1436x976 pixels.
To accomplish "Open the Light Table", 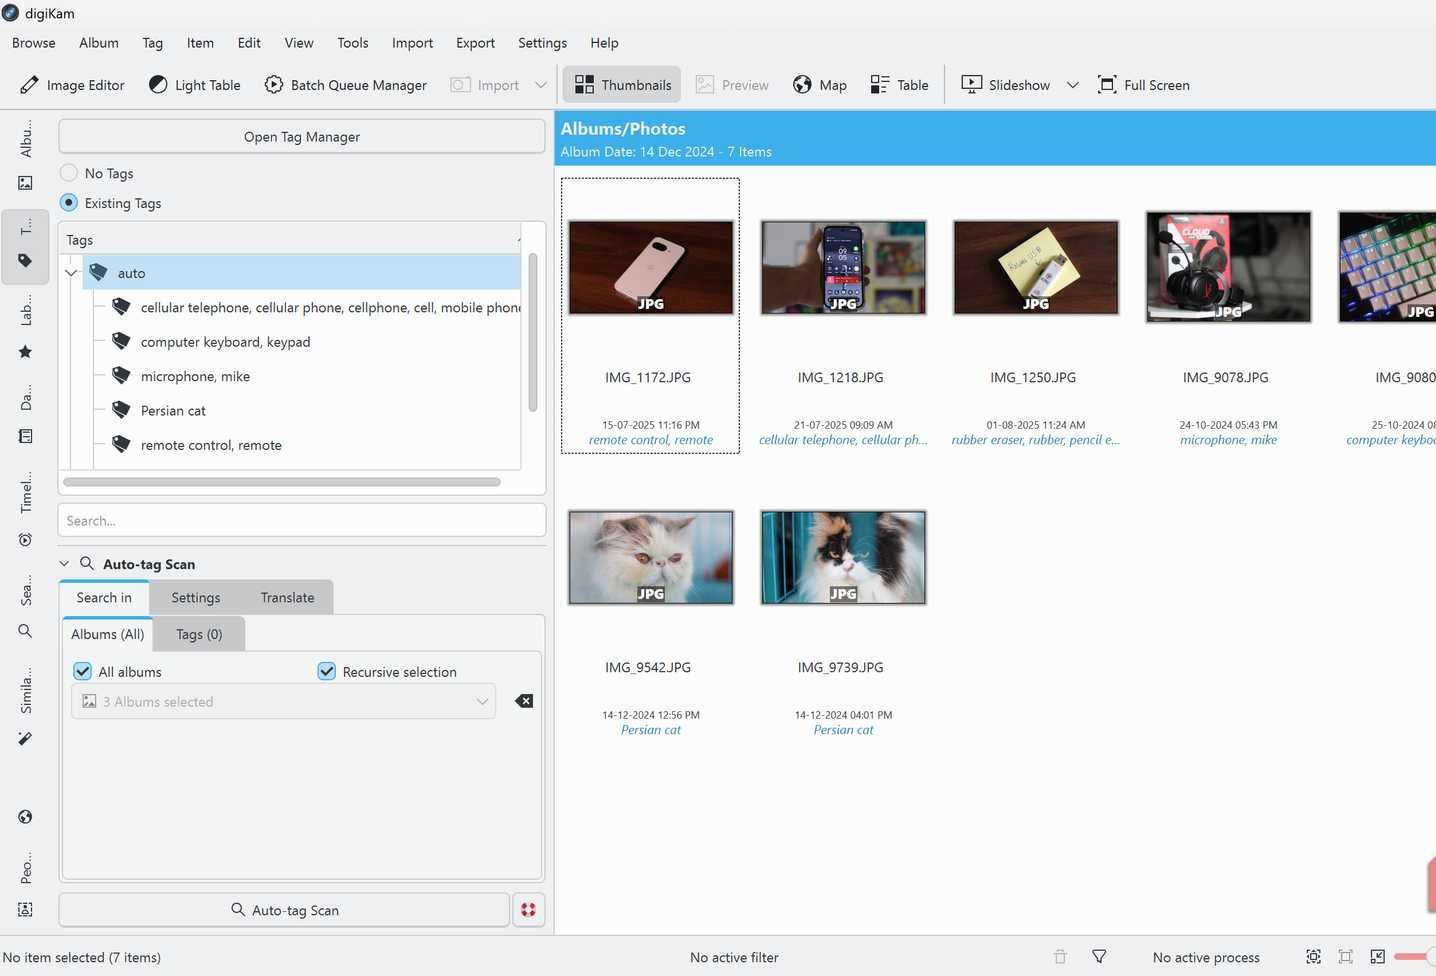I will [194, 85].
